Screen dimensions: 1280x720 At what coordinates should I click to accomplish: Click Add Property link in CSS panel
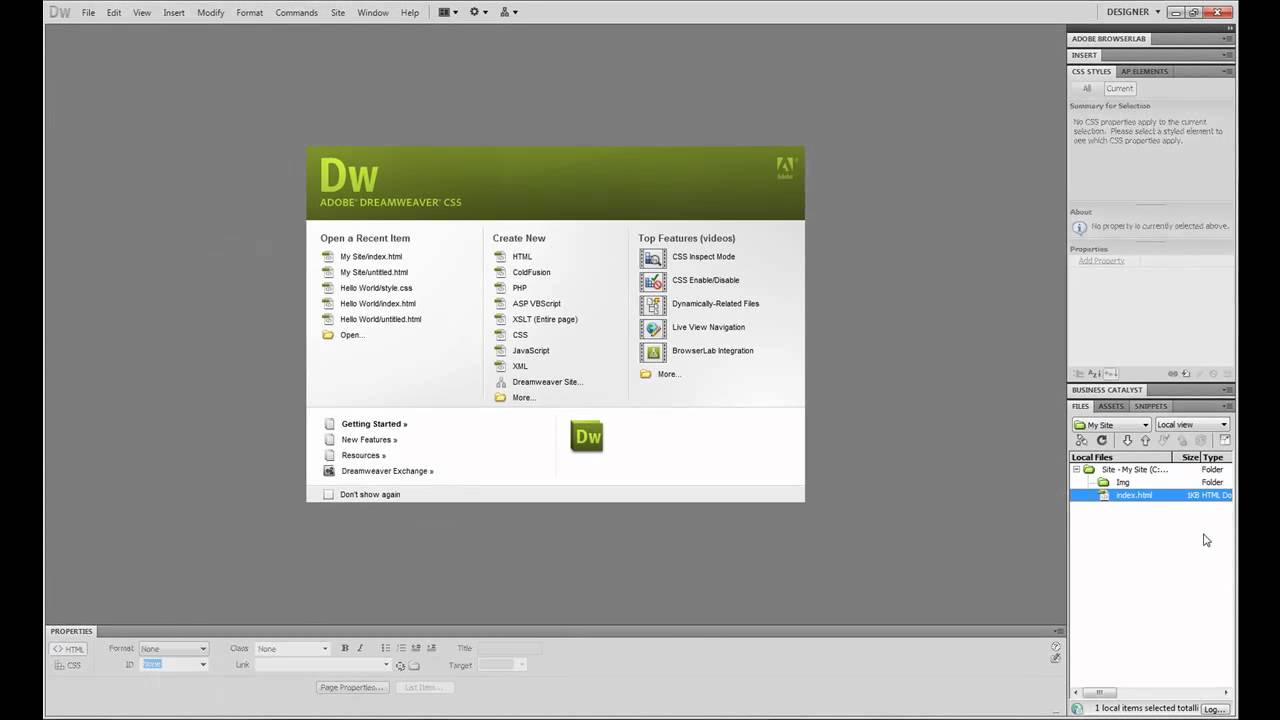point(1101,261)
